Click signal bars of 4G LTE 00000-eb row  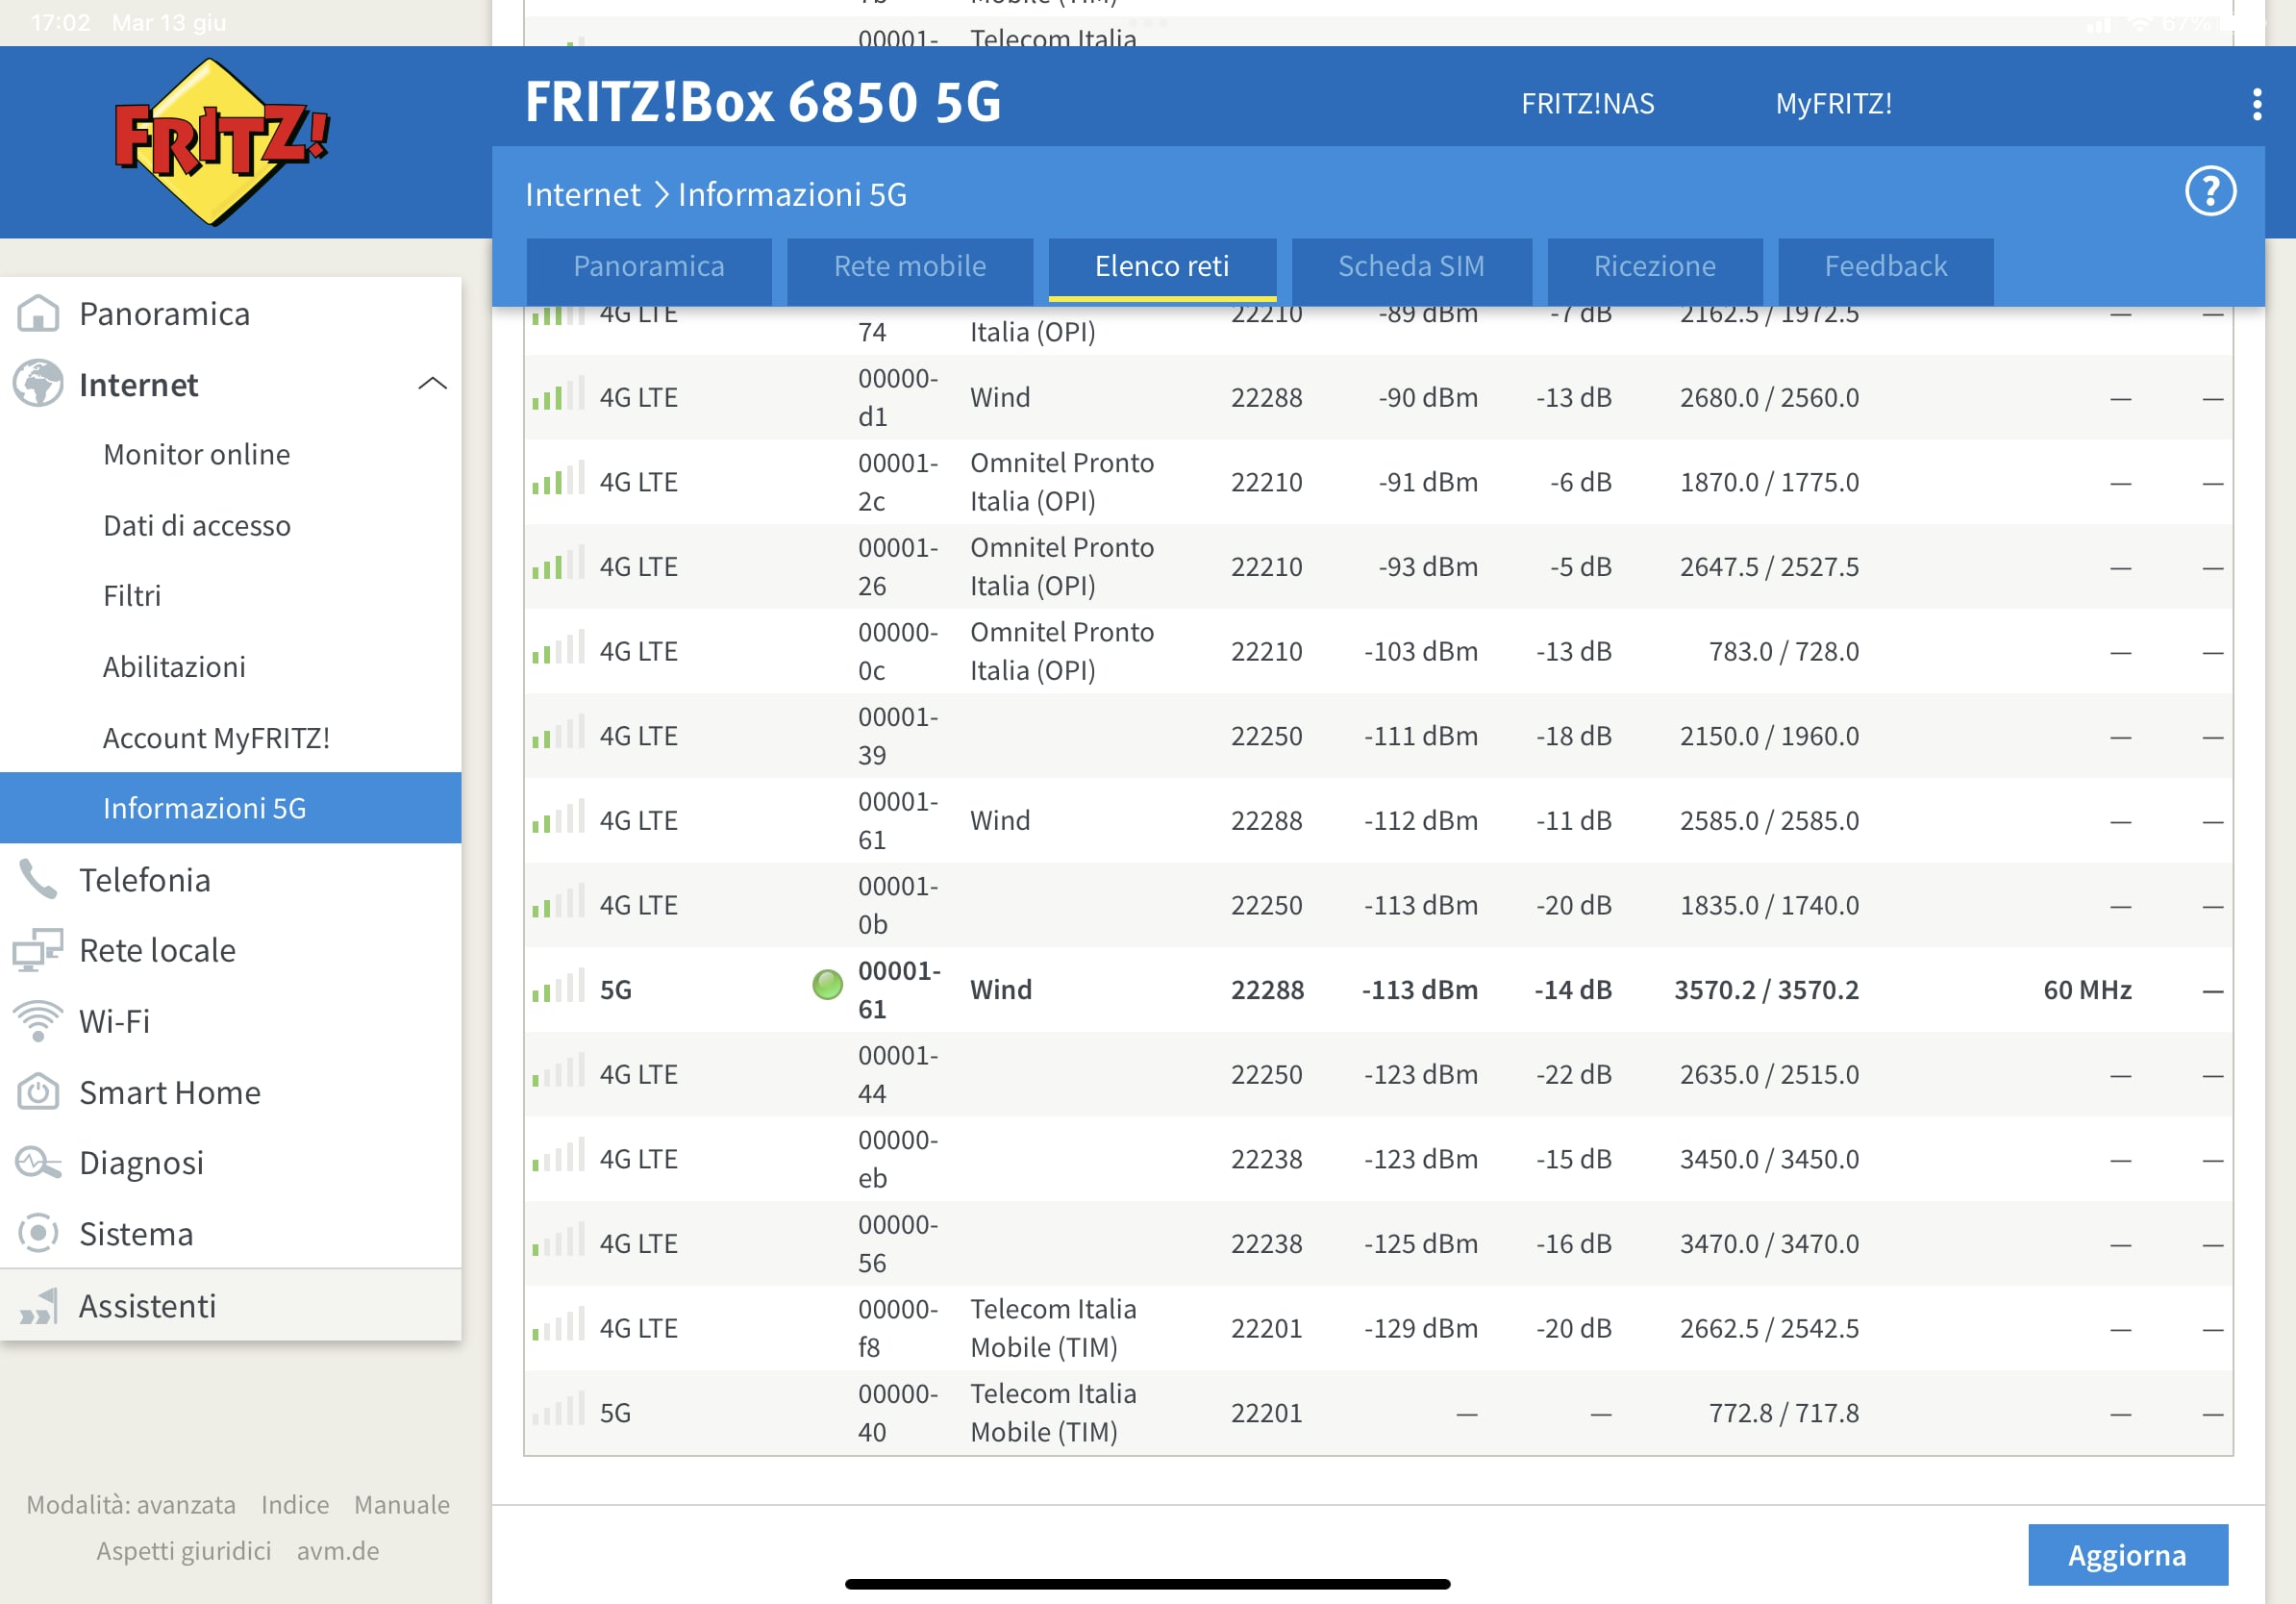(558, 1156)
